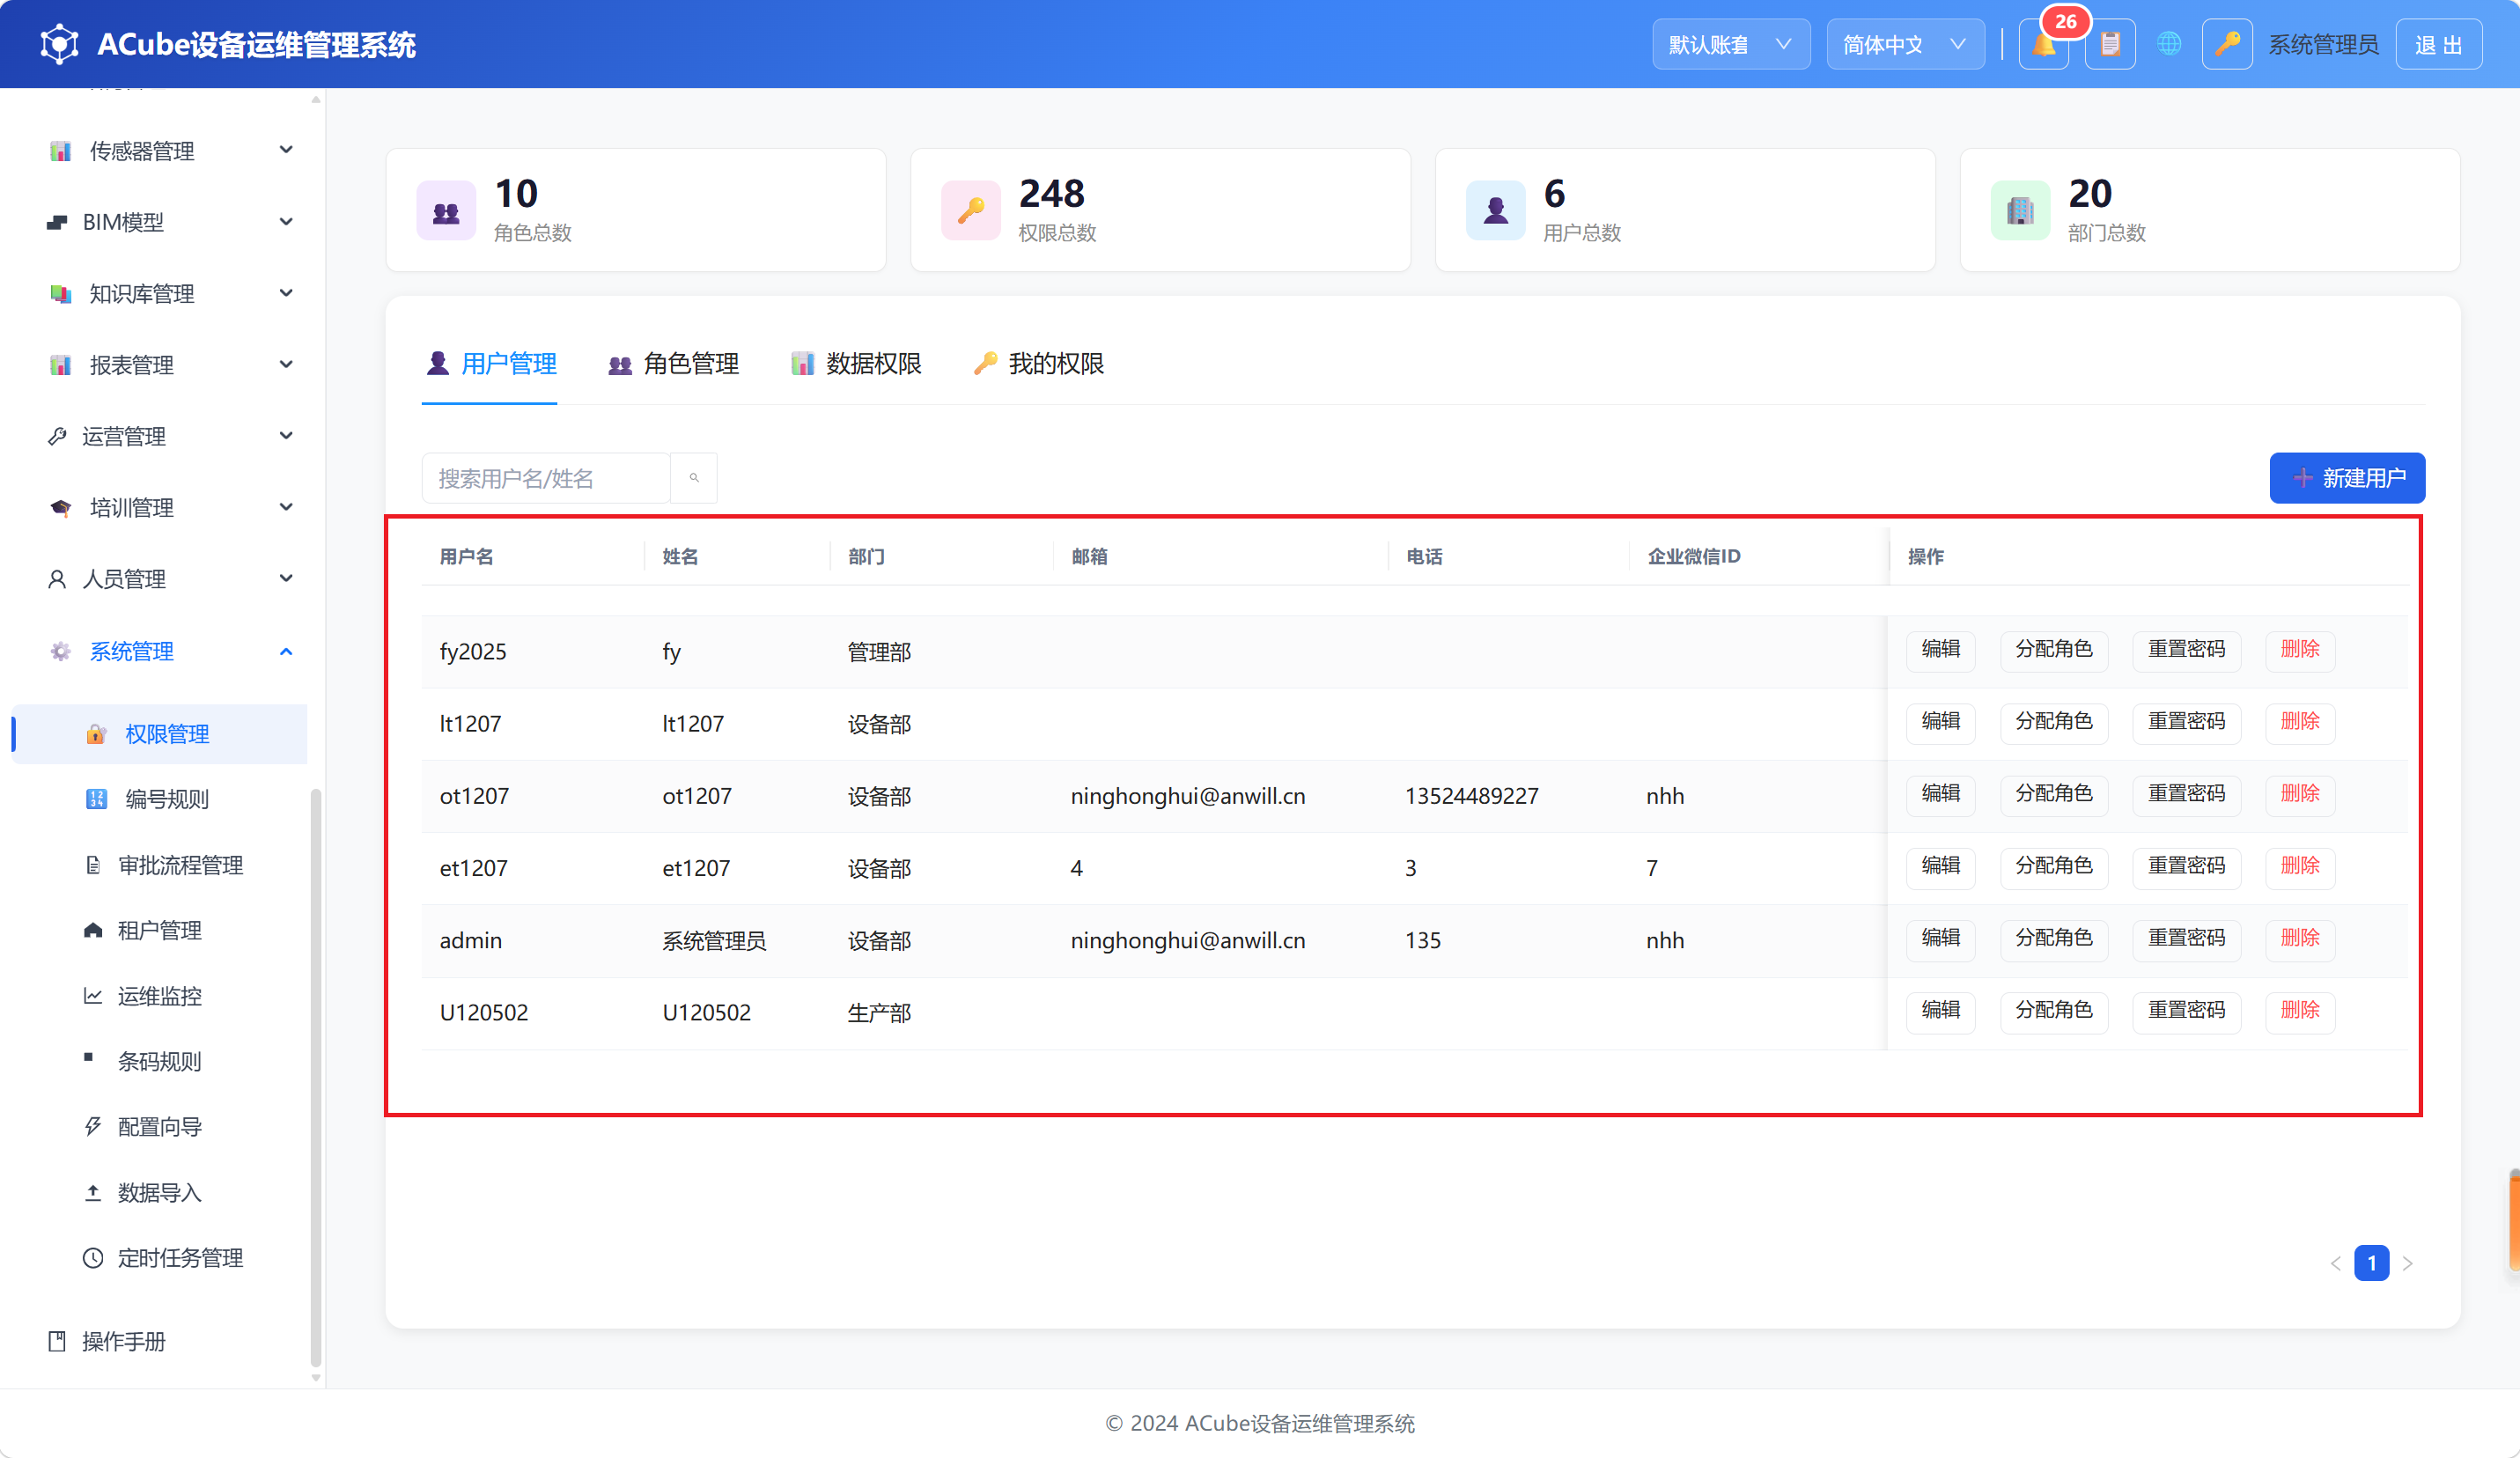This screenshot has height=1458, width=2520.
Task: Switch to 角色管理 tab
Action: (x=673, y=364)
